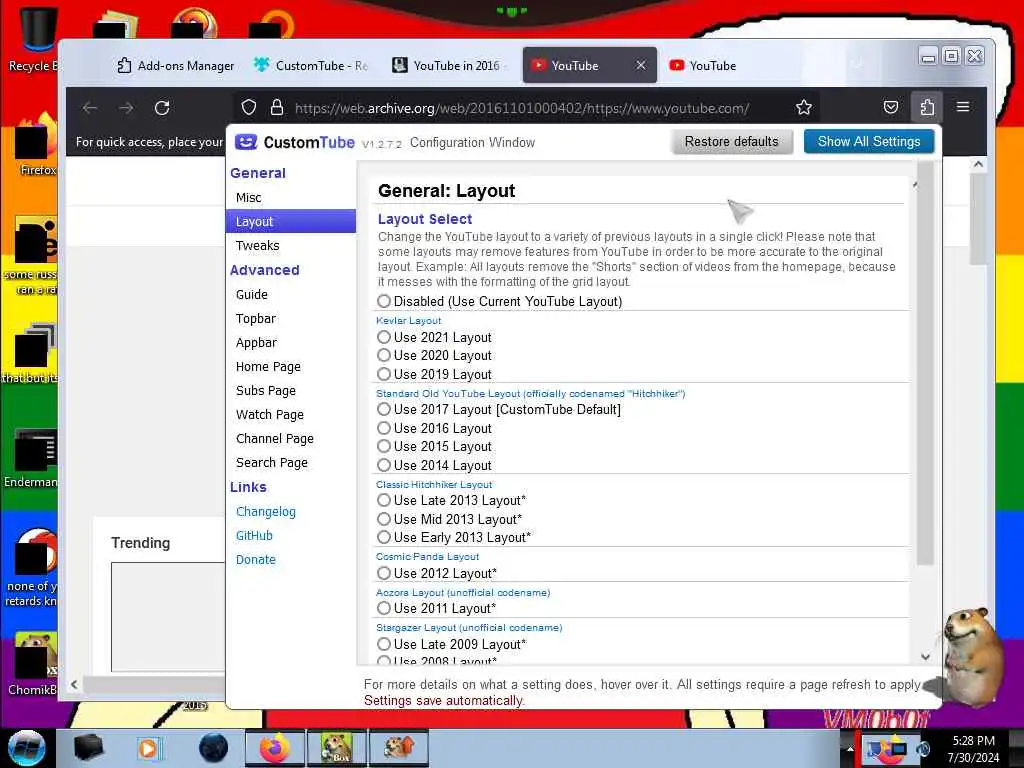Open the Pocket save icon

[x=891, y=108]
